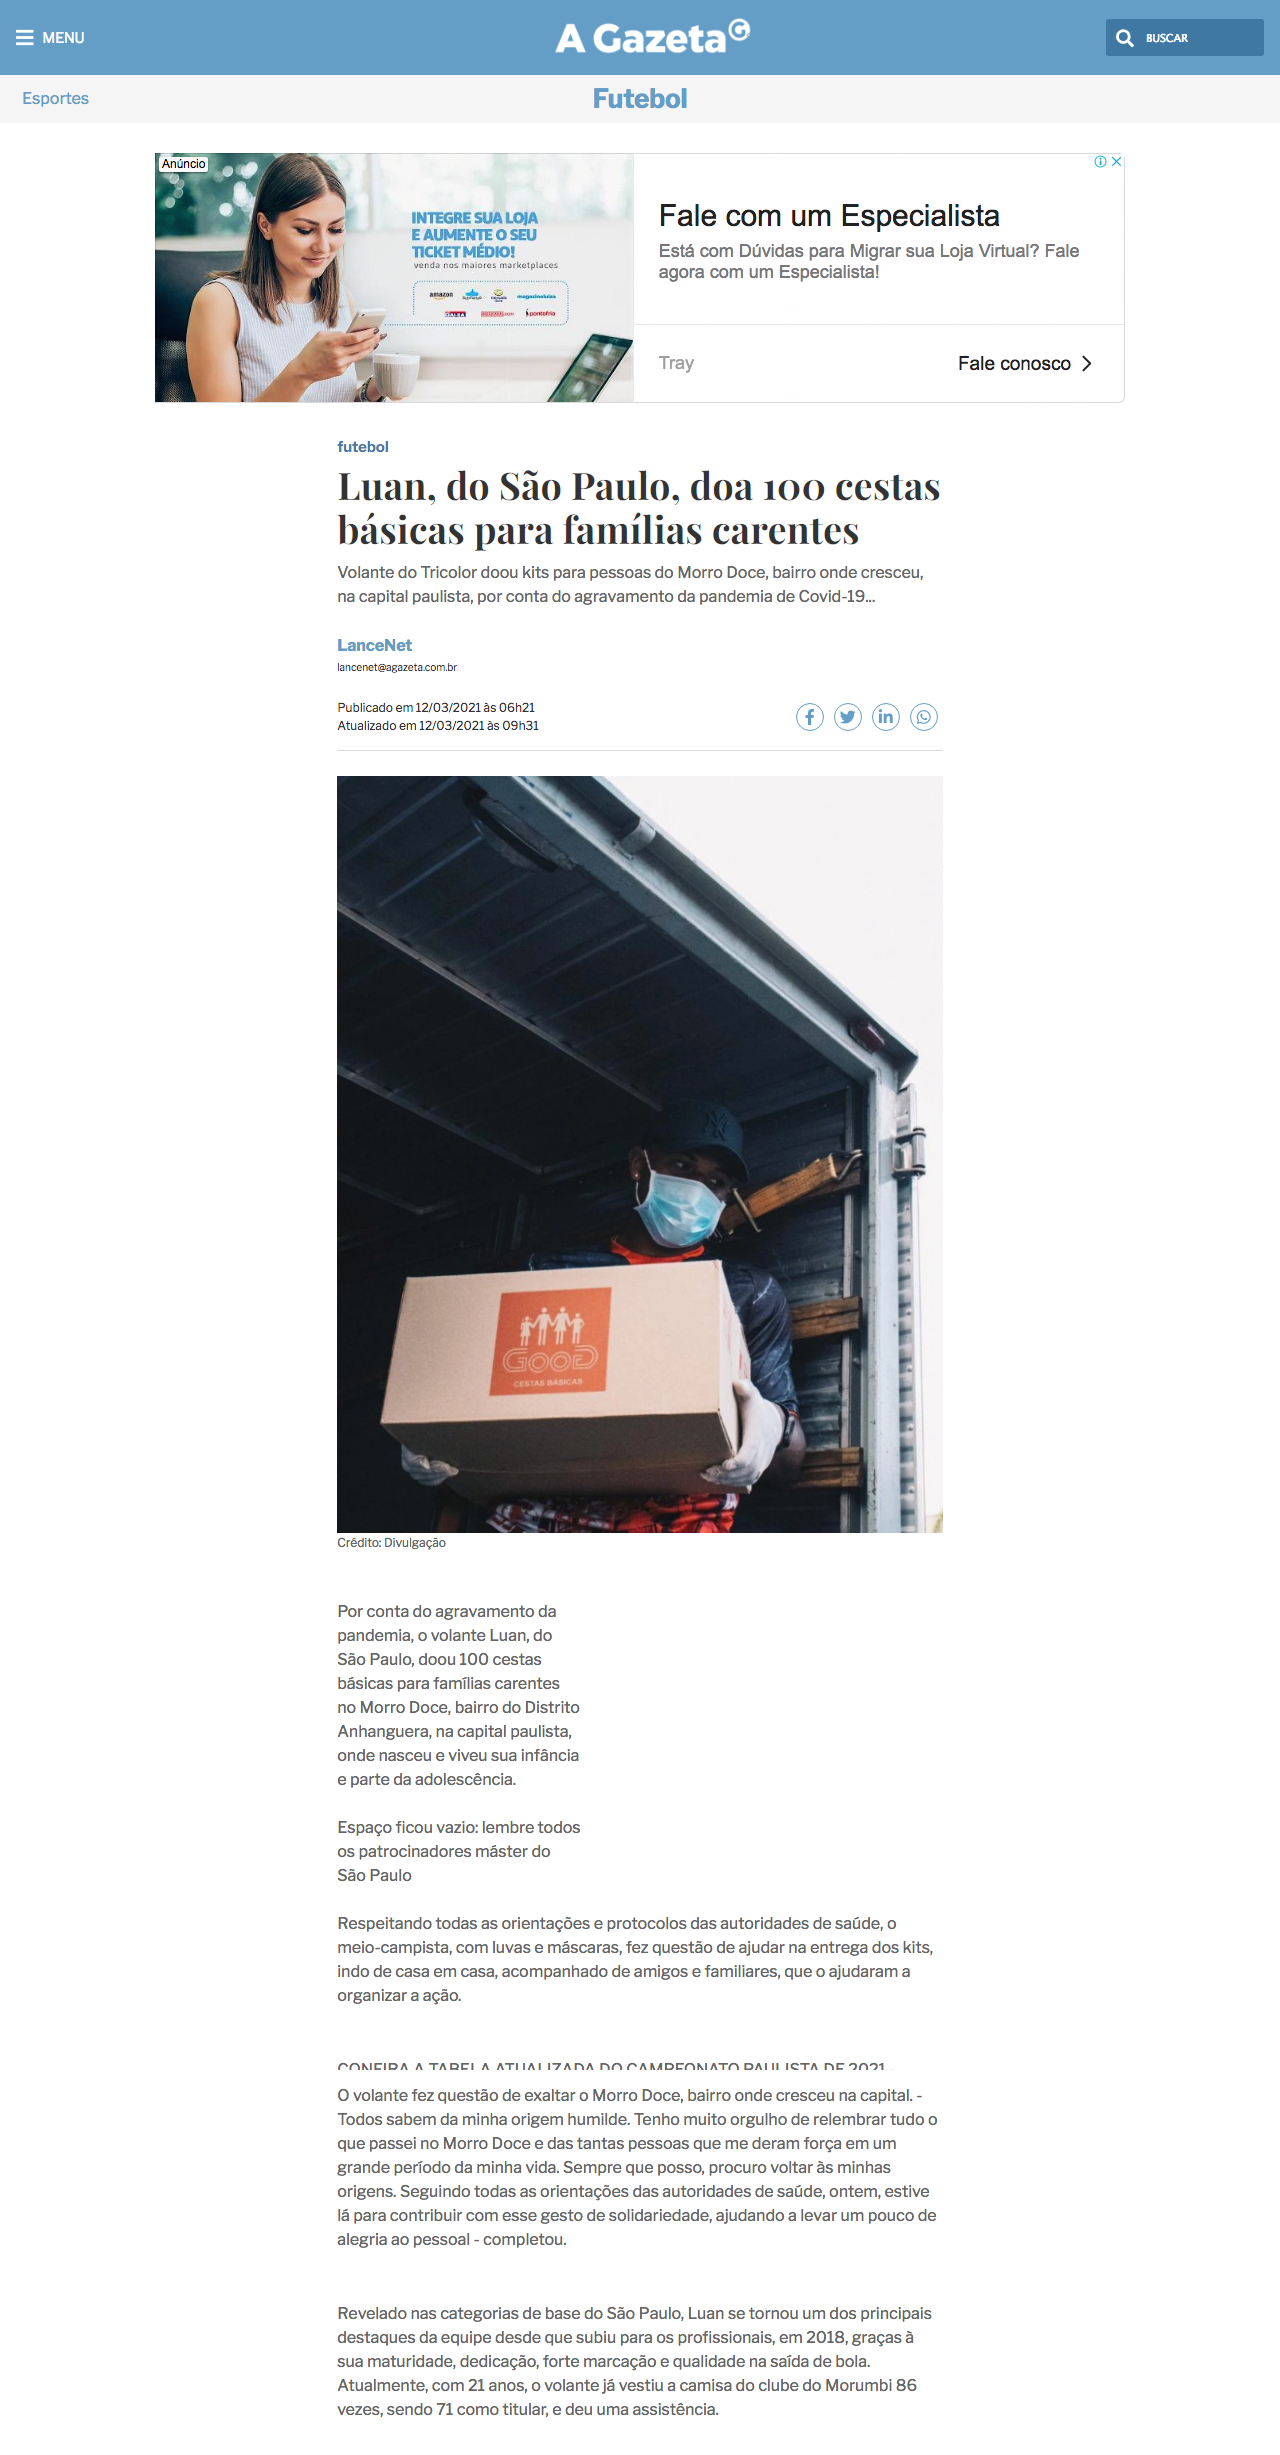Open Fale com um Especialista ad title

pos(829,216)
